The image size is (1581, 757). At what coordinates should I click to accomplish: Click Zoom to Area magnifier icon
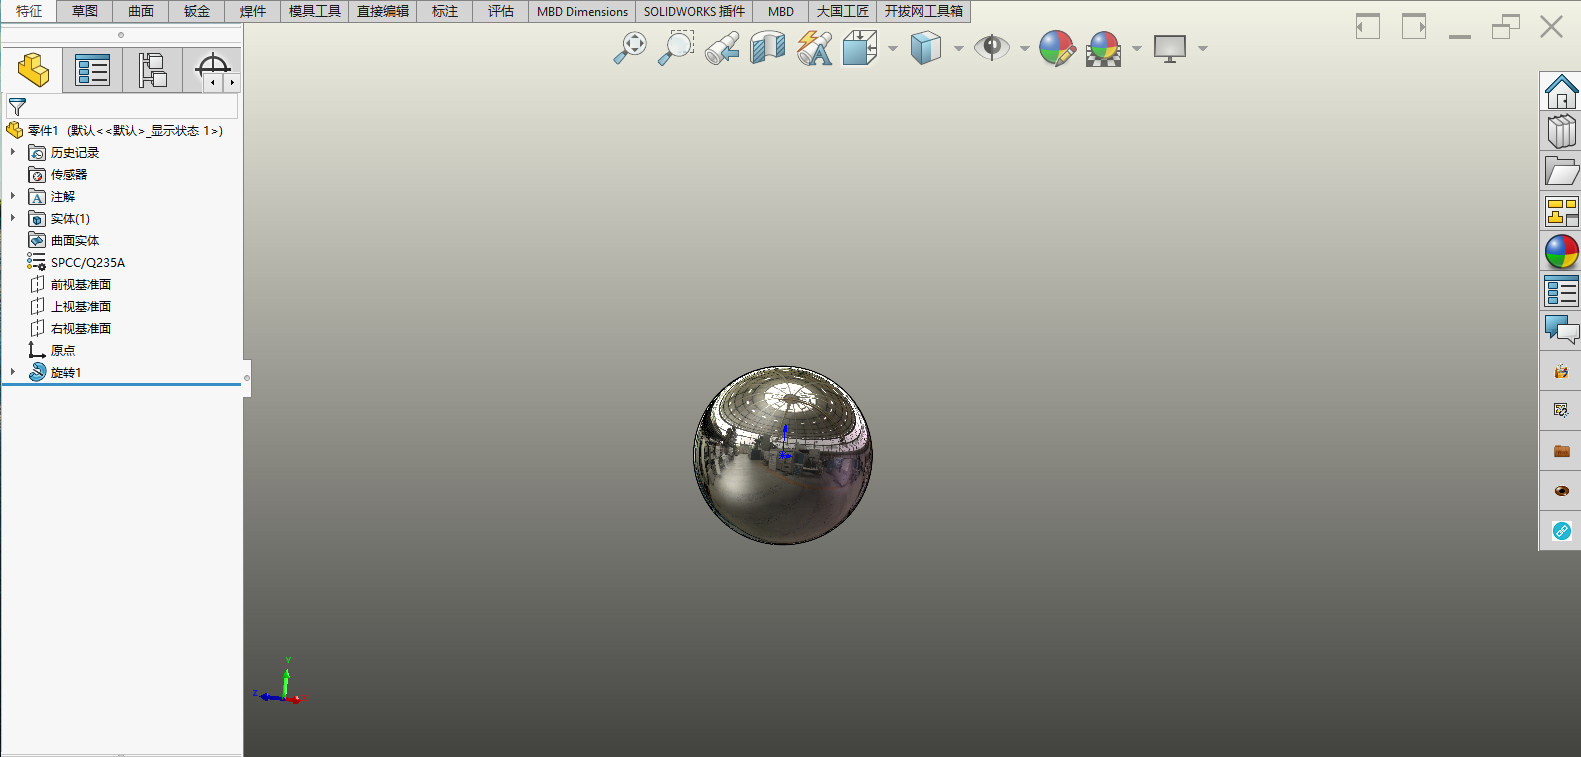click(676, 47)
